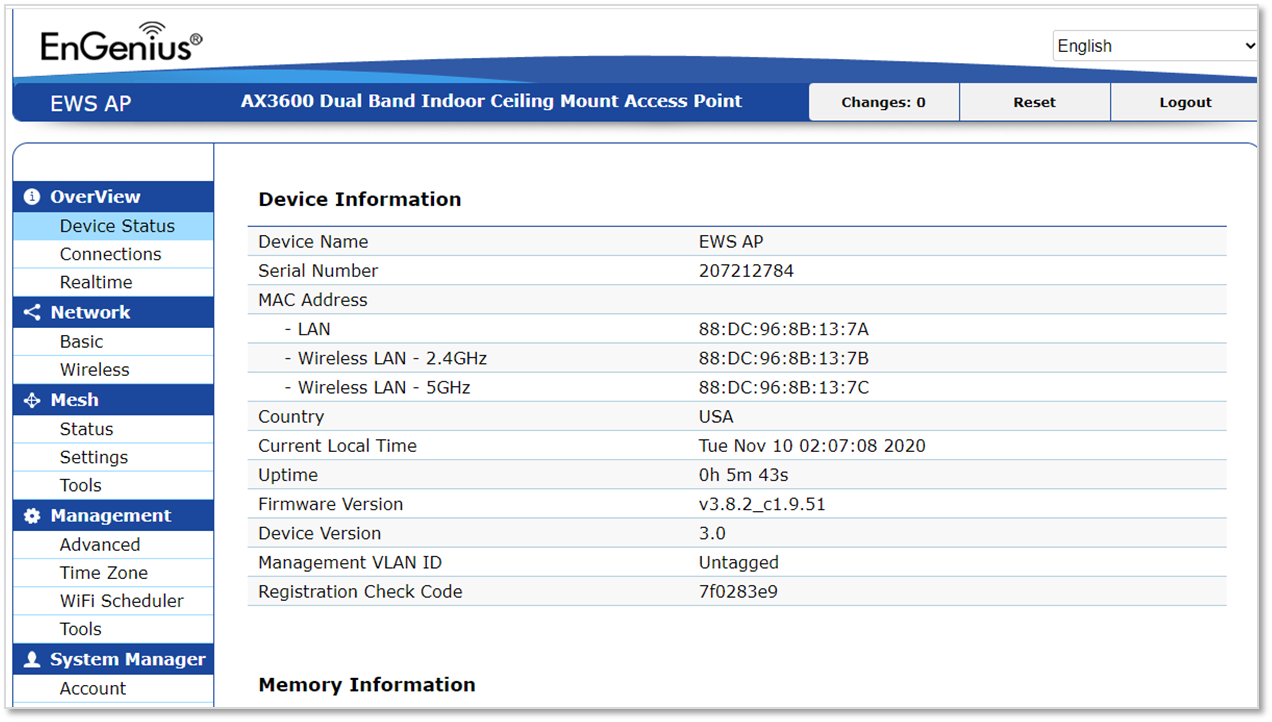This screenshot has width=1272, height=722.
Task: Open Basic network settings
Action: (x=81, y=341)
